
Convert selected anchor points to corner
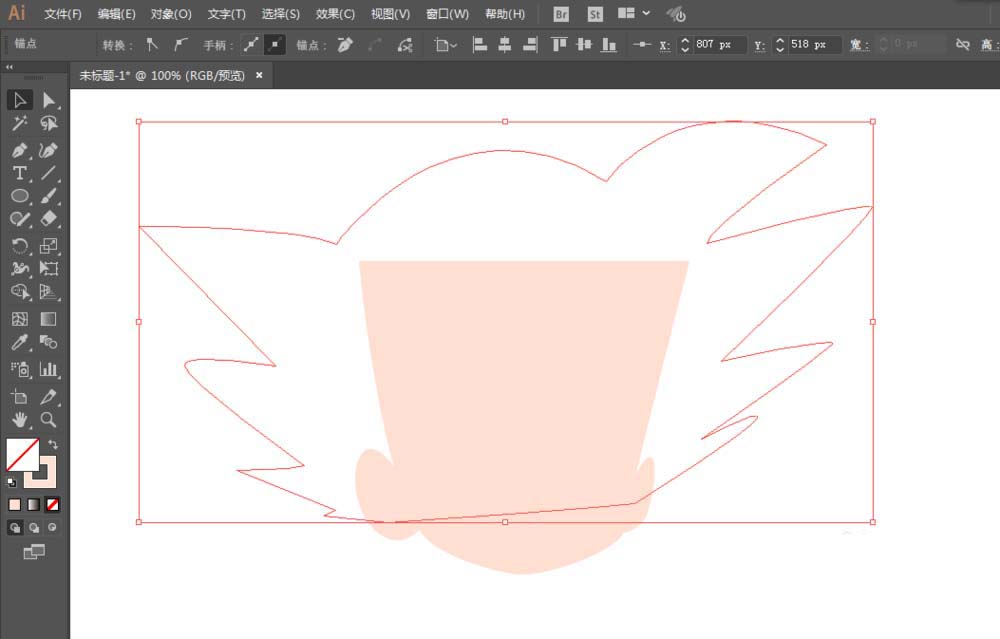pos(152,45)
